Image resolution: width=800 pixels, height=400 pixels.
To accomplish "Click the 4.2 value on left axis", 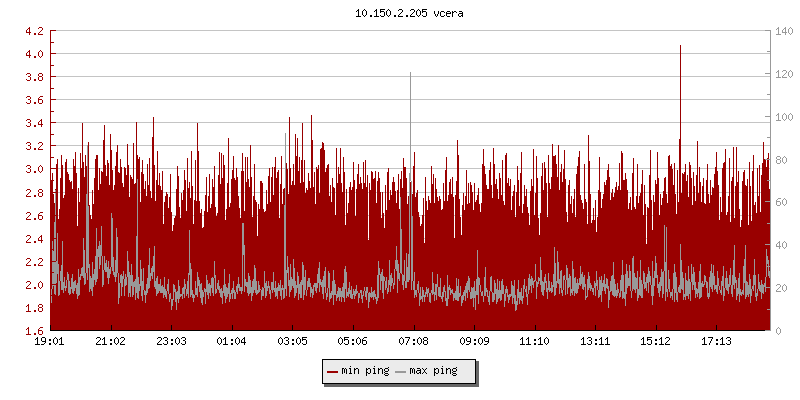I will click(x=33, y=31).
